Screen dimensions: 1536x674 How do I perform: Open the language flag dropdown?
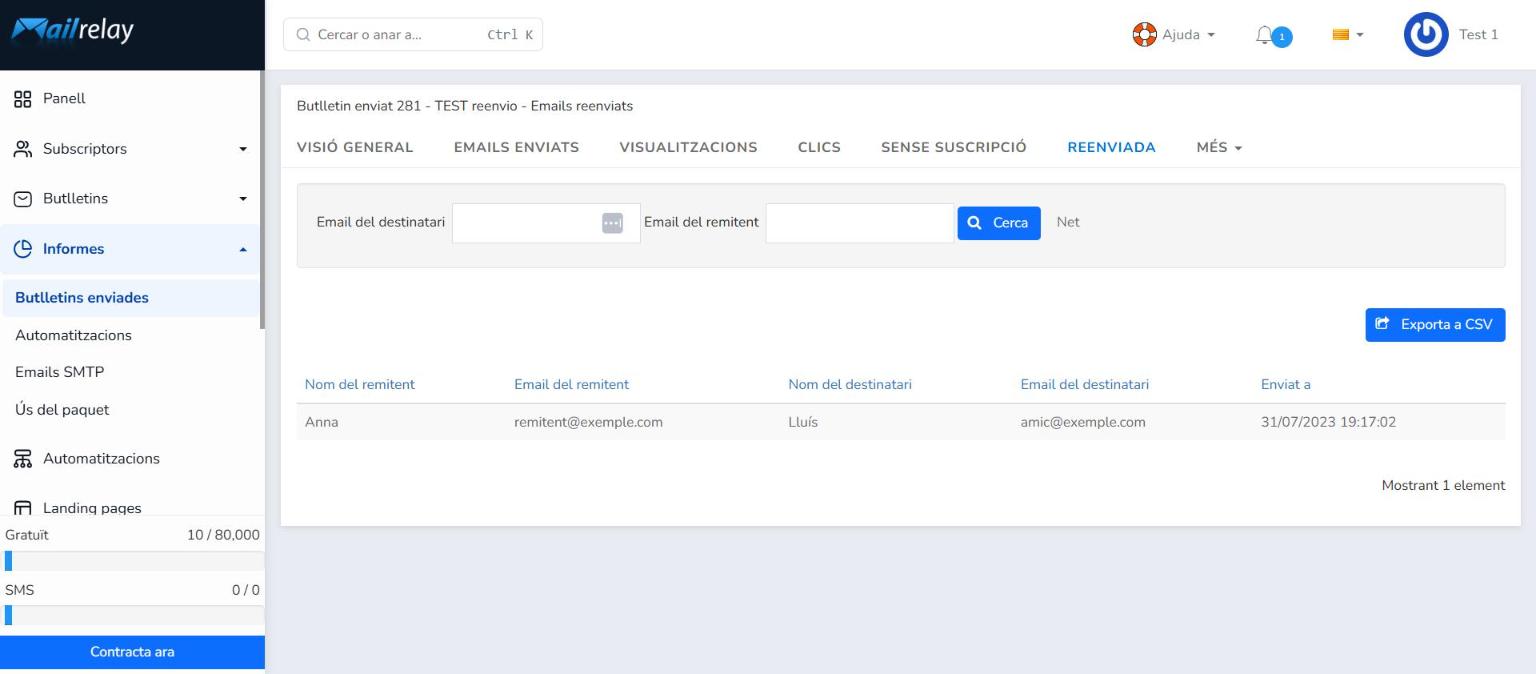[x=1348, y=35]
